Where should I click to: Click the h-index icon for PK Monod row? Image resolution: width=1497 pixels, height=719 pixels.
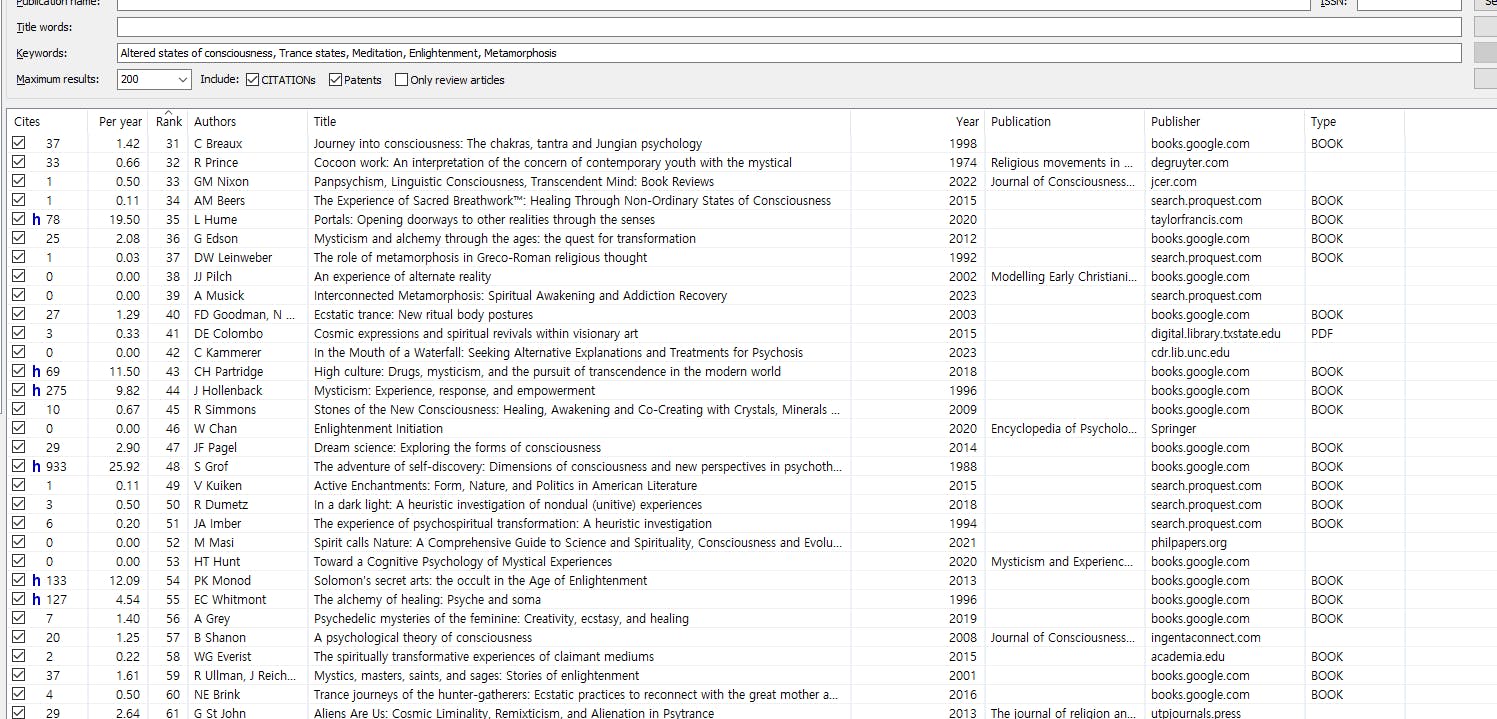tap(36, 581)
